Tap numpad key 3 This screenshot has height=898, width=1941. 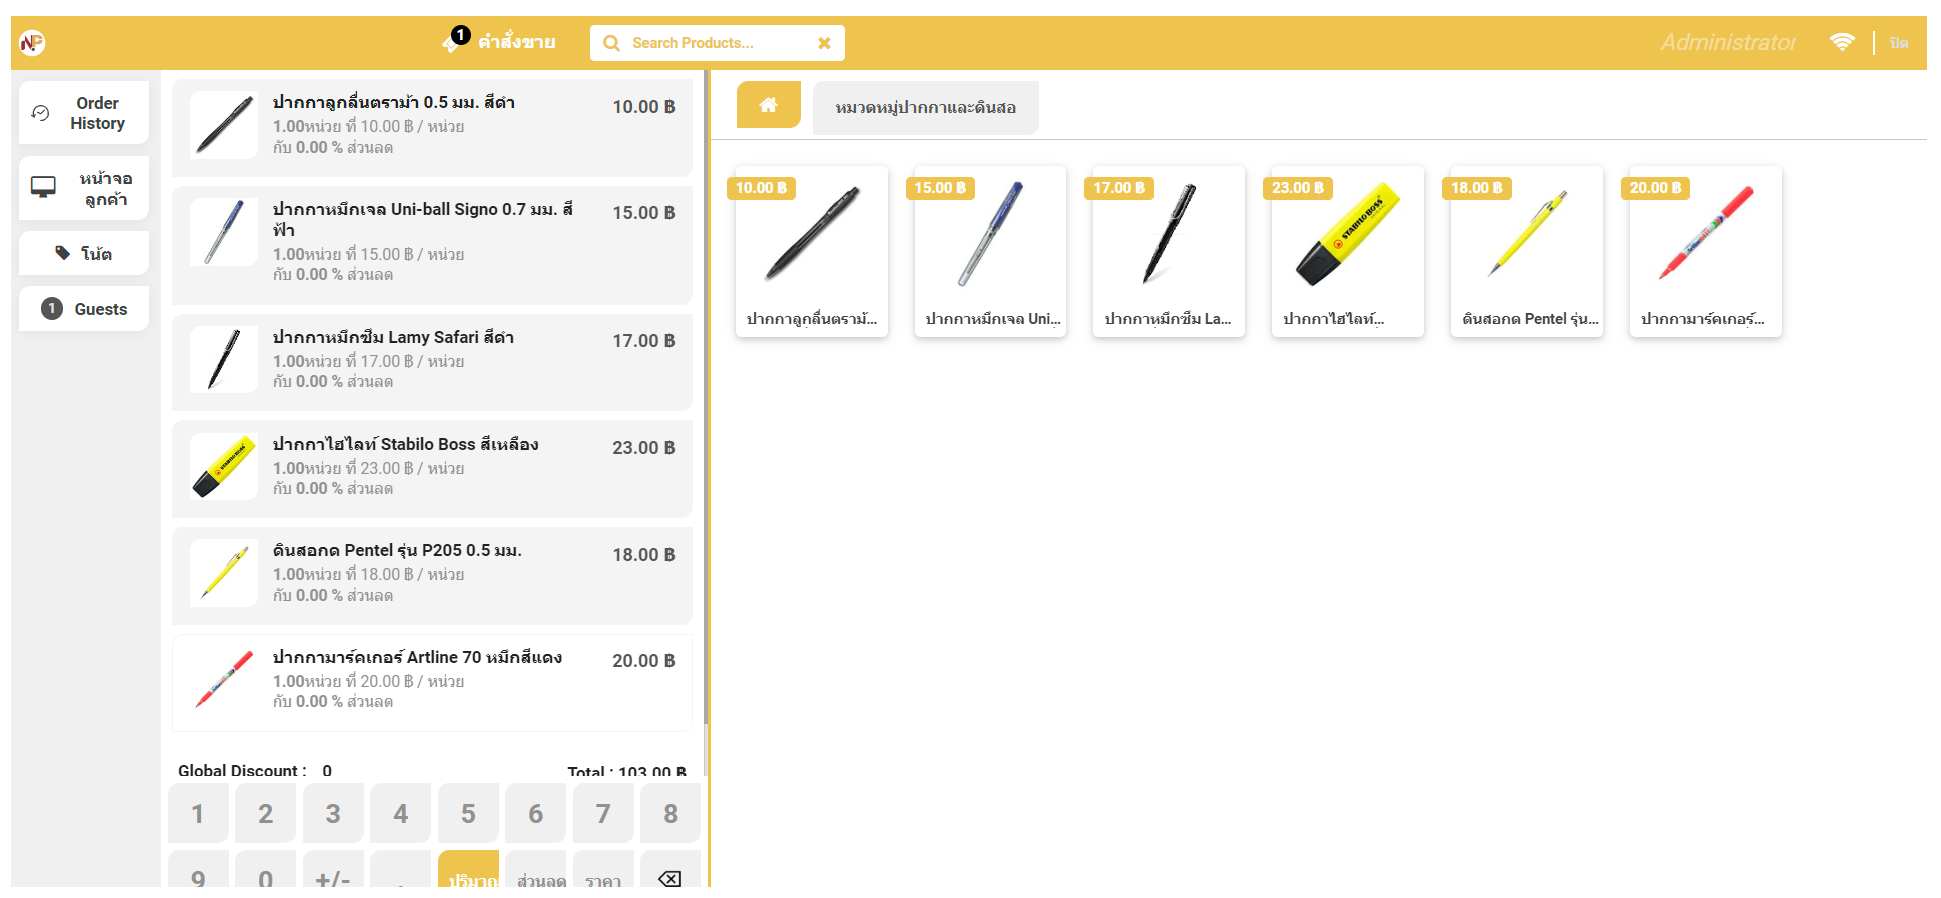click(333, 813)
